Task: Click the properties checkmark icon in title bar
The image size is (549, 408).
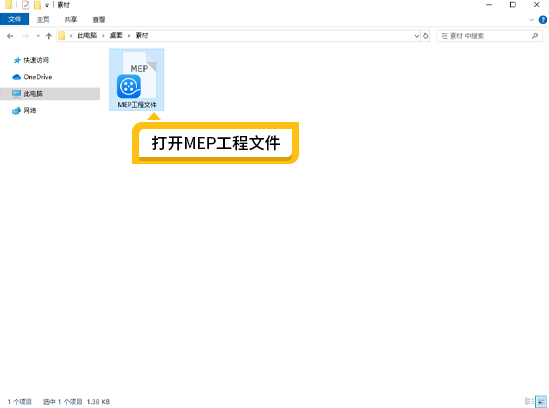Action: pos(26,5)
